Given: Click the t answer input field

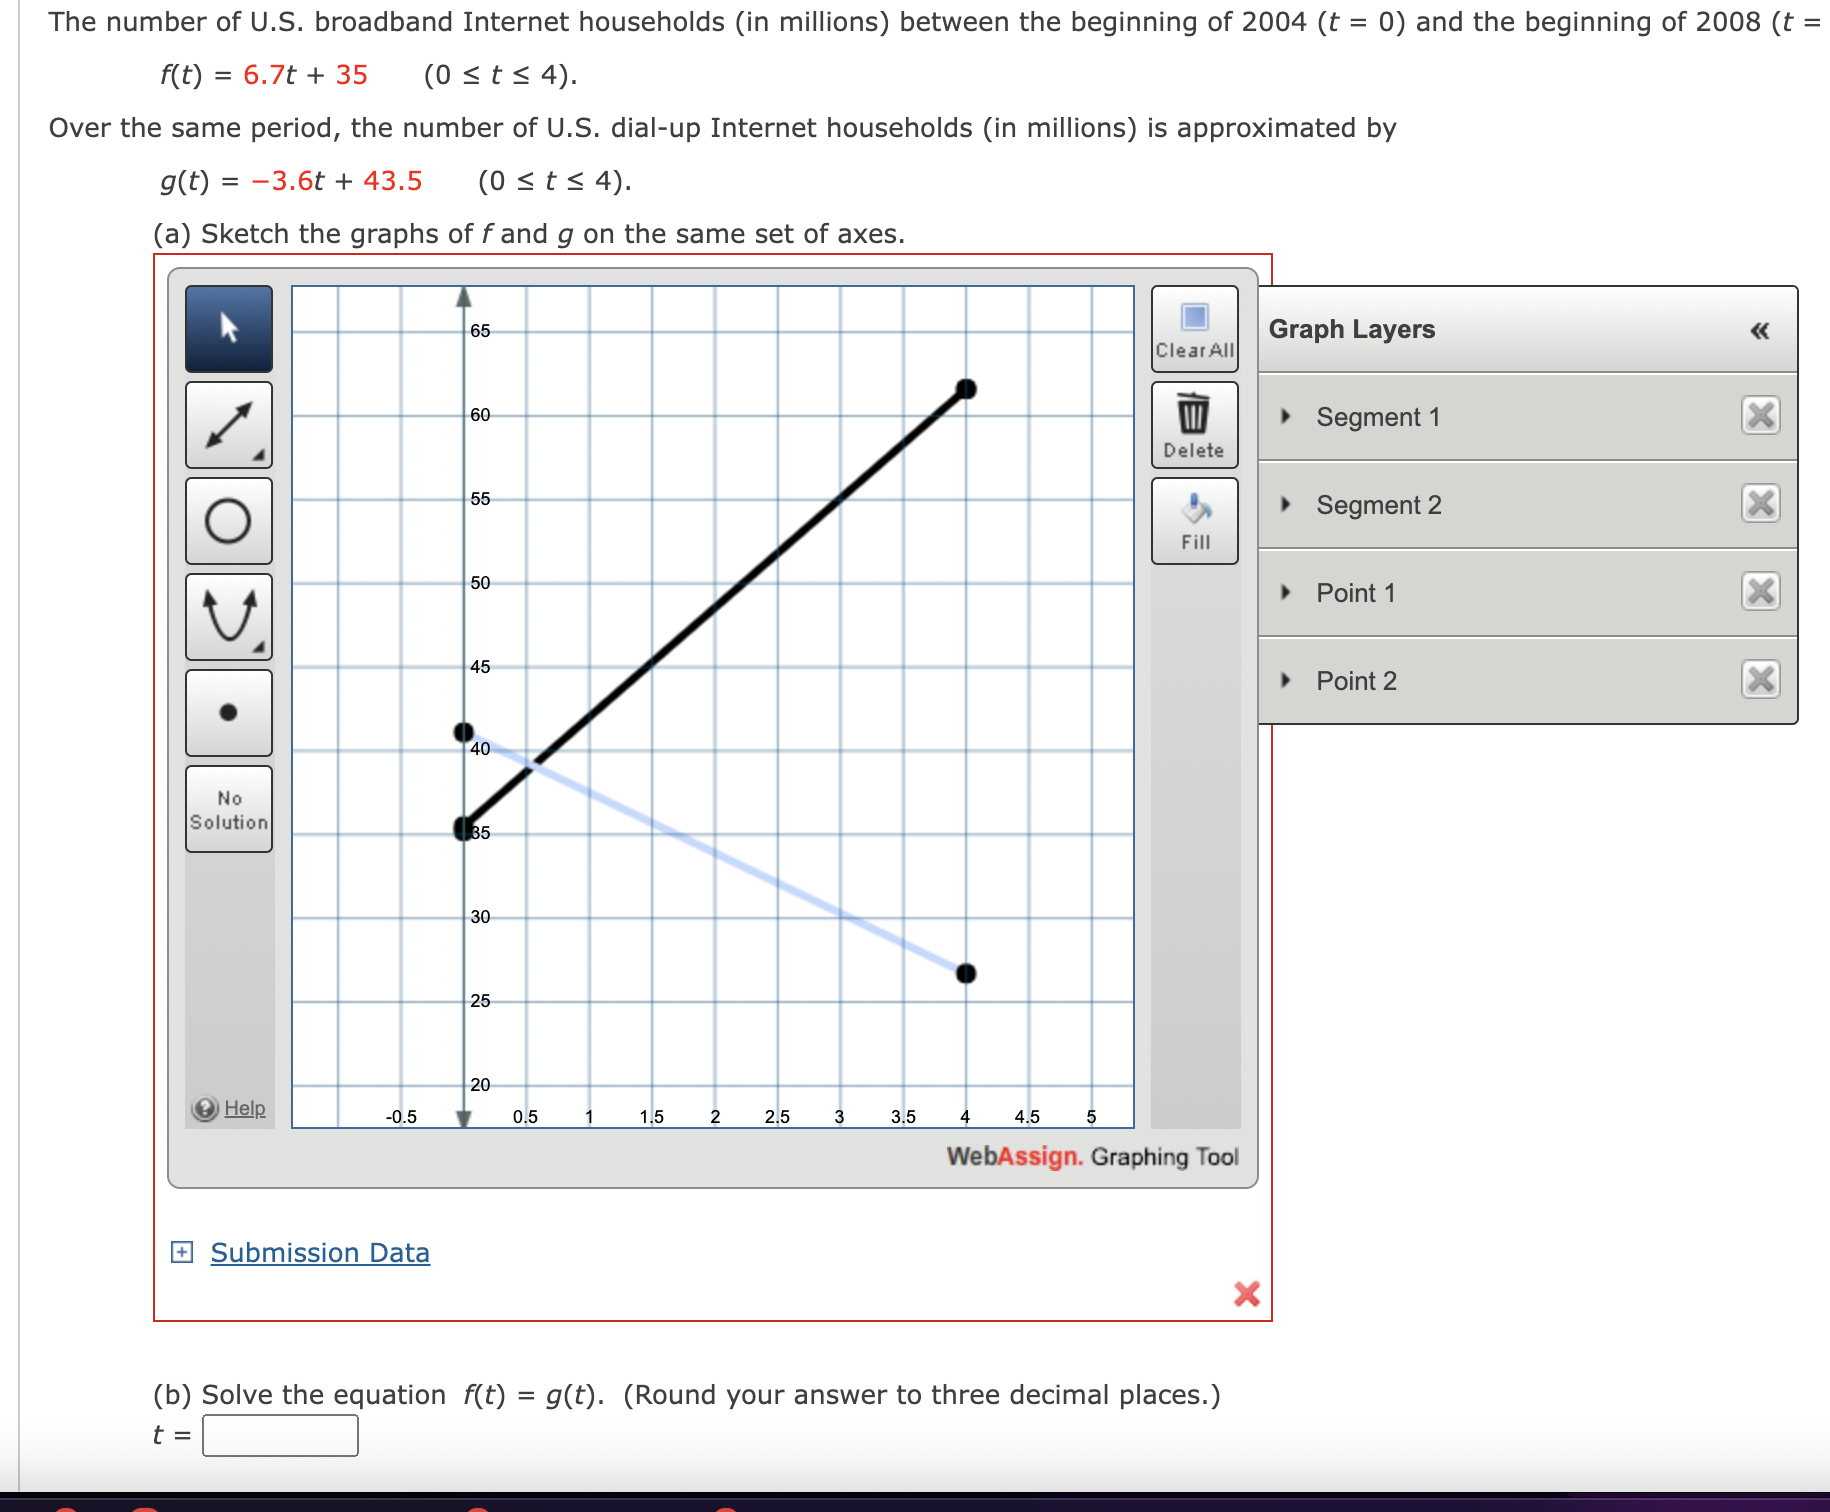Looking at the screenshot, I should (280, 1435).
